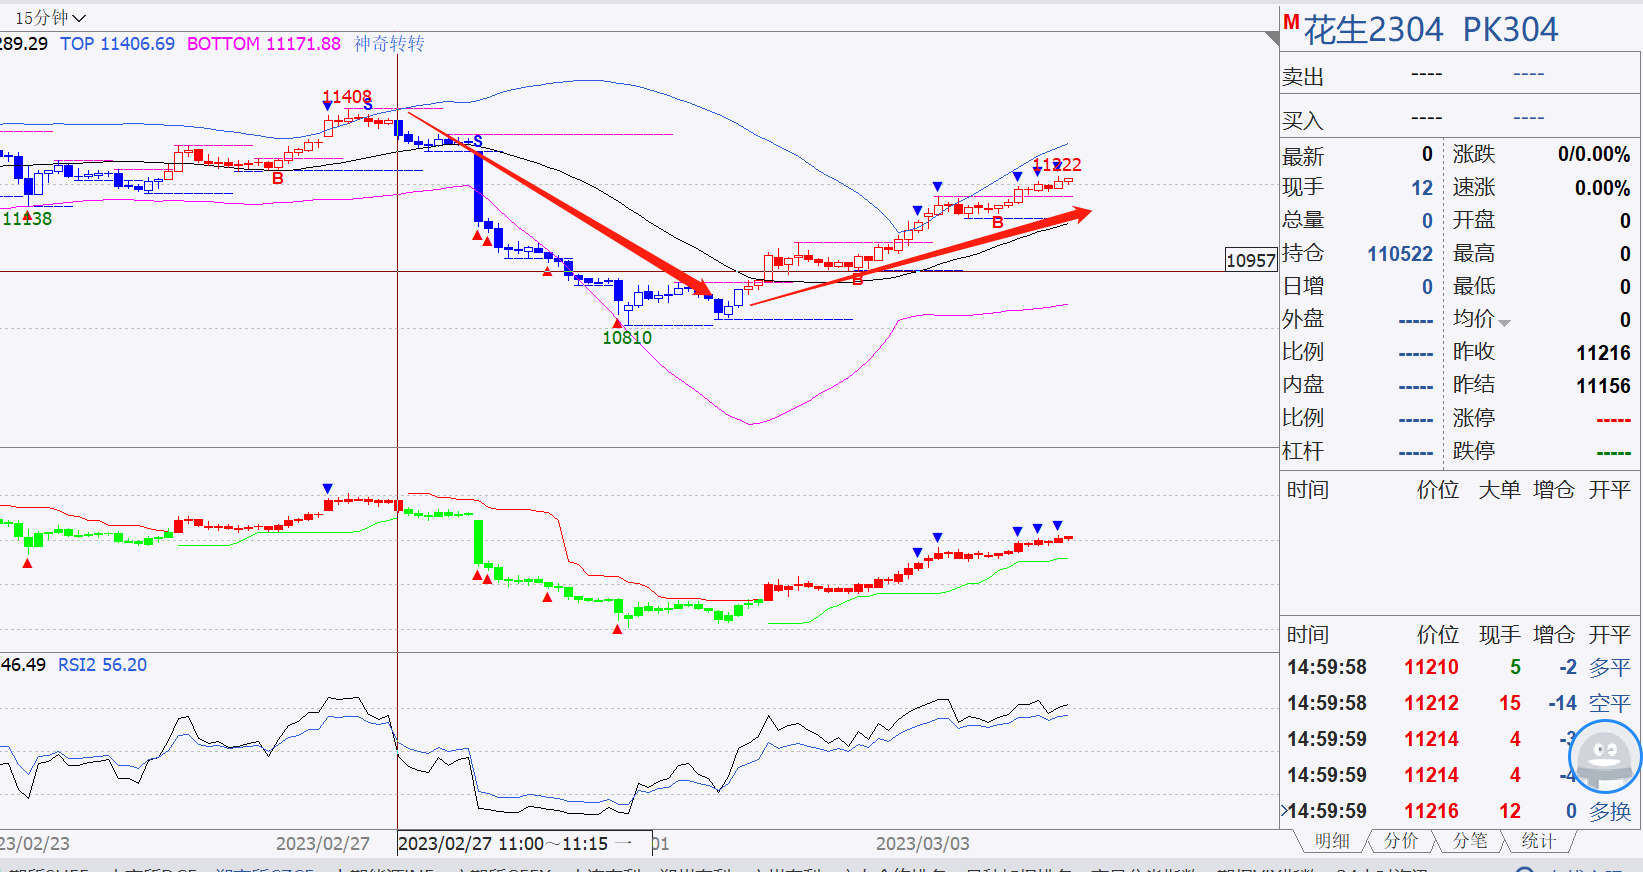Open the floating robot assistant icon

(1605, 757)
